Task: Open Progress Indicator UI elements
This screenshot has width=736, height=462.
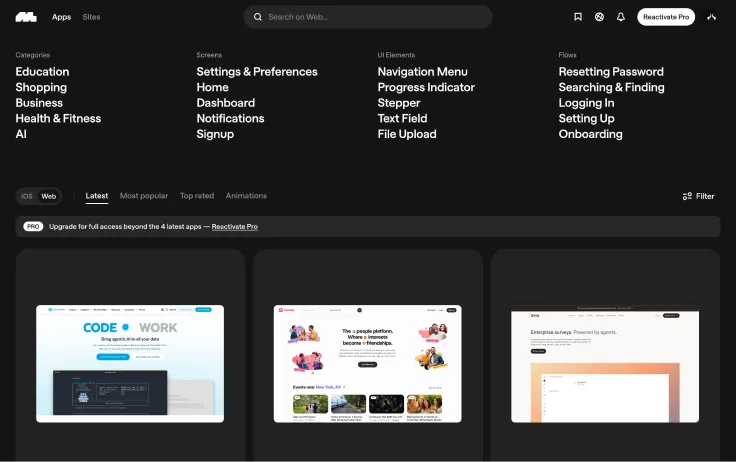Action: click(426, 87)
